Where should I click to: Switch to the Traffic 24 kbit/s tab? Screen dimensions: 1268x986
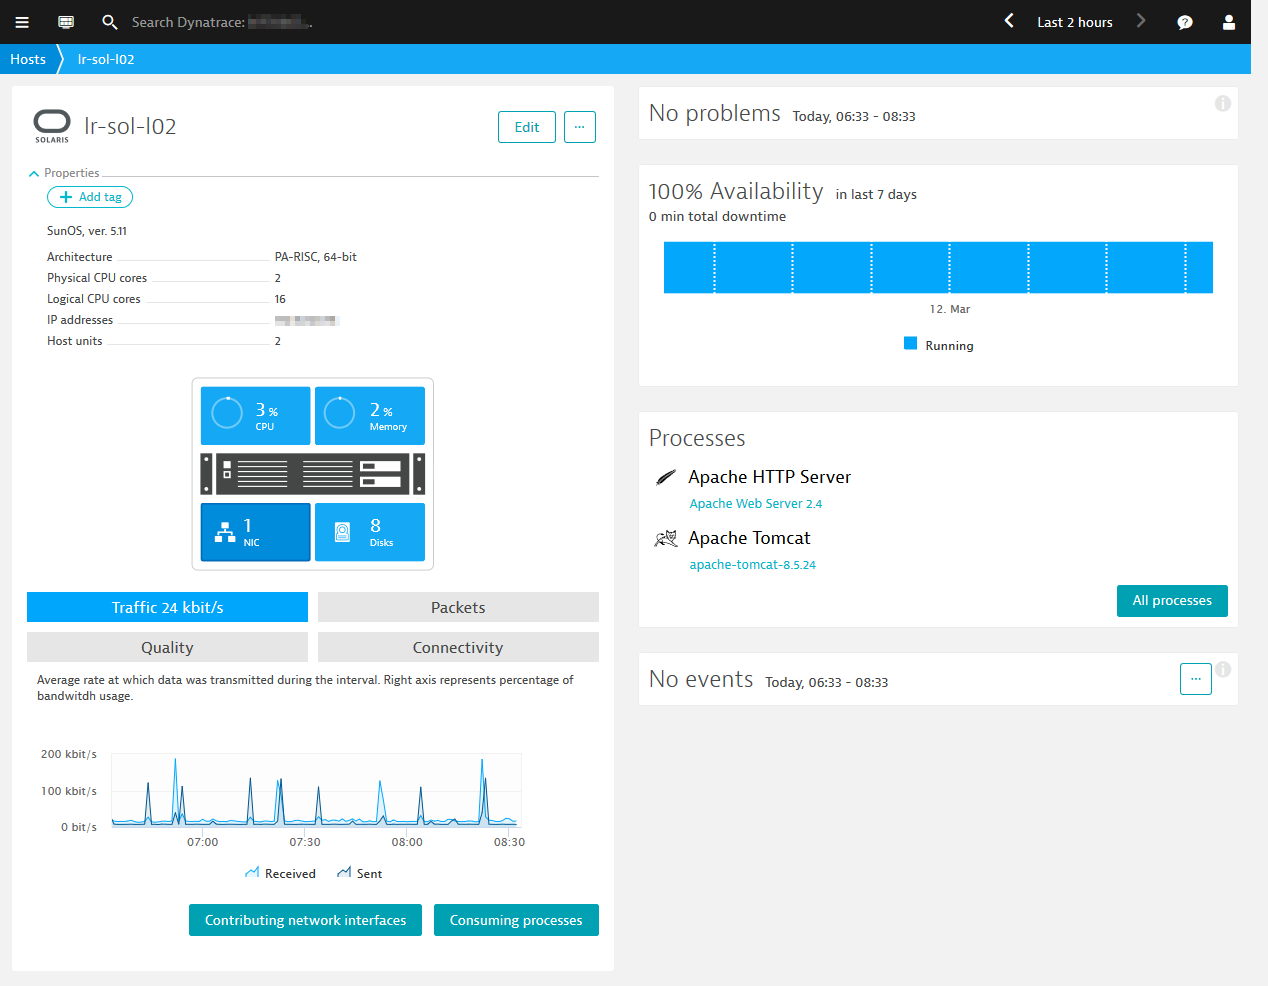167,607
